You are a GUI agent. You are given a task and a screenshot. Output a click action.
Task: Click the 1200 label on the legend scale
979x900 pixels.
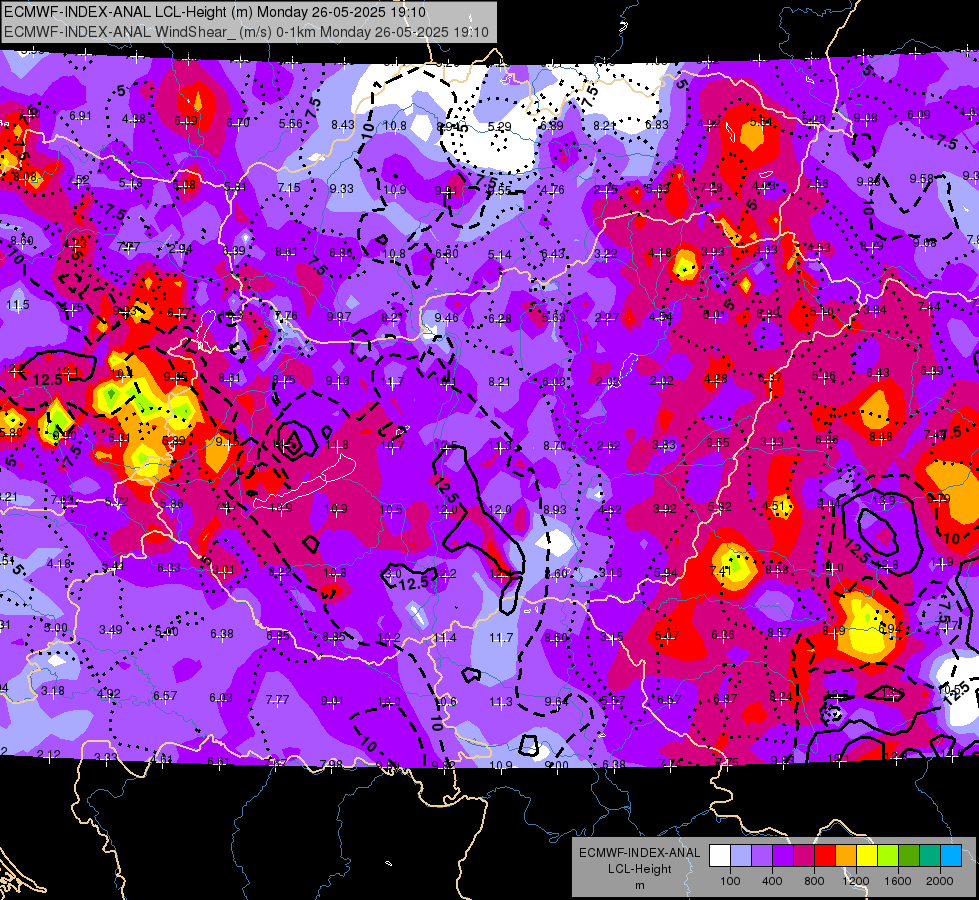tap(855, 881)
